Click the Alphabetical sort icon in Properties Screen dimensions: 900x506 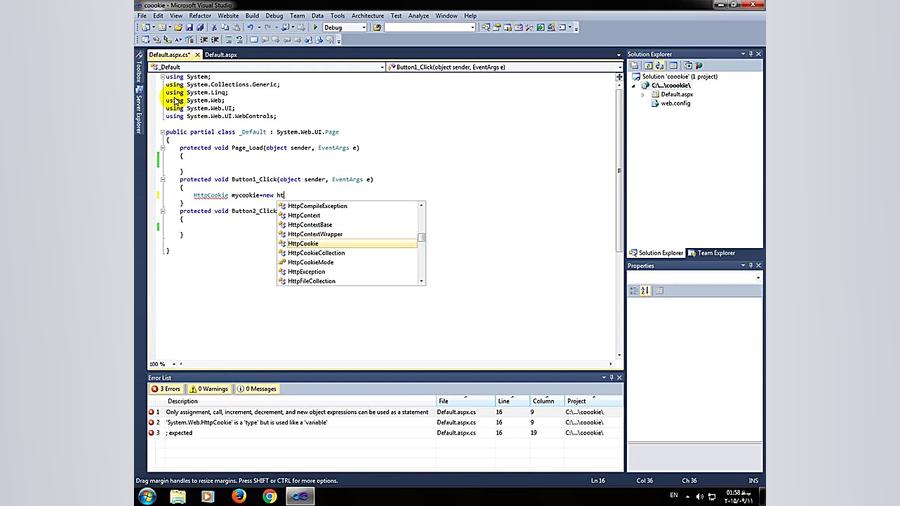tap(645, 290)
